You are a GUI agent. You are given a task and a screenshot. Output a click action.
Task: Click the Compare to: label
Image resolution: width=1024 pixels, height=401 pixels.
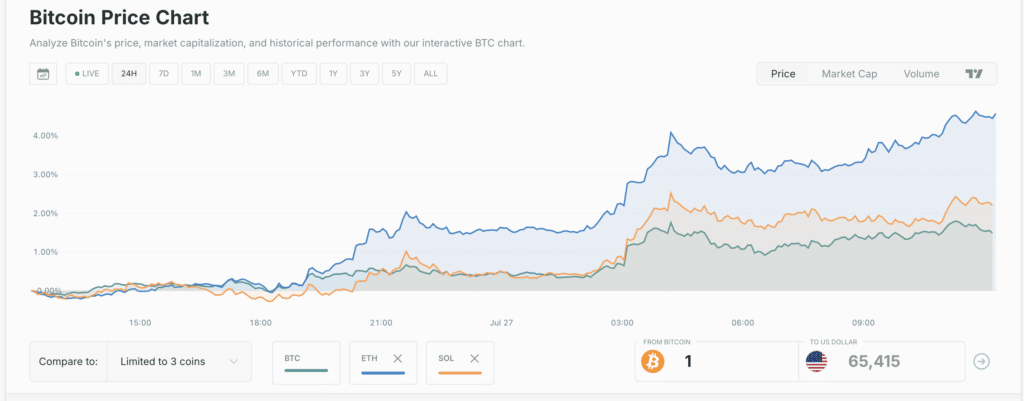tap(69, 361)
